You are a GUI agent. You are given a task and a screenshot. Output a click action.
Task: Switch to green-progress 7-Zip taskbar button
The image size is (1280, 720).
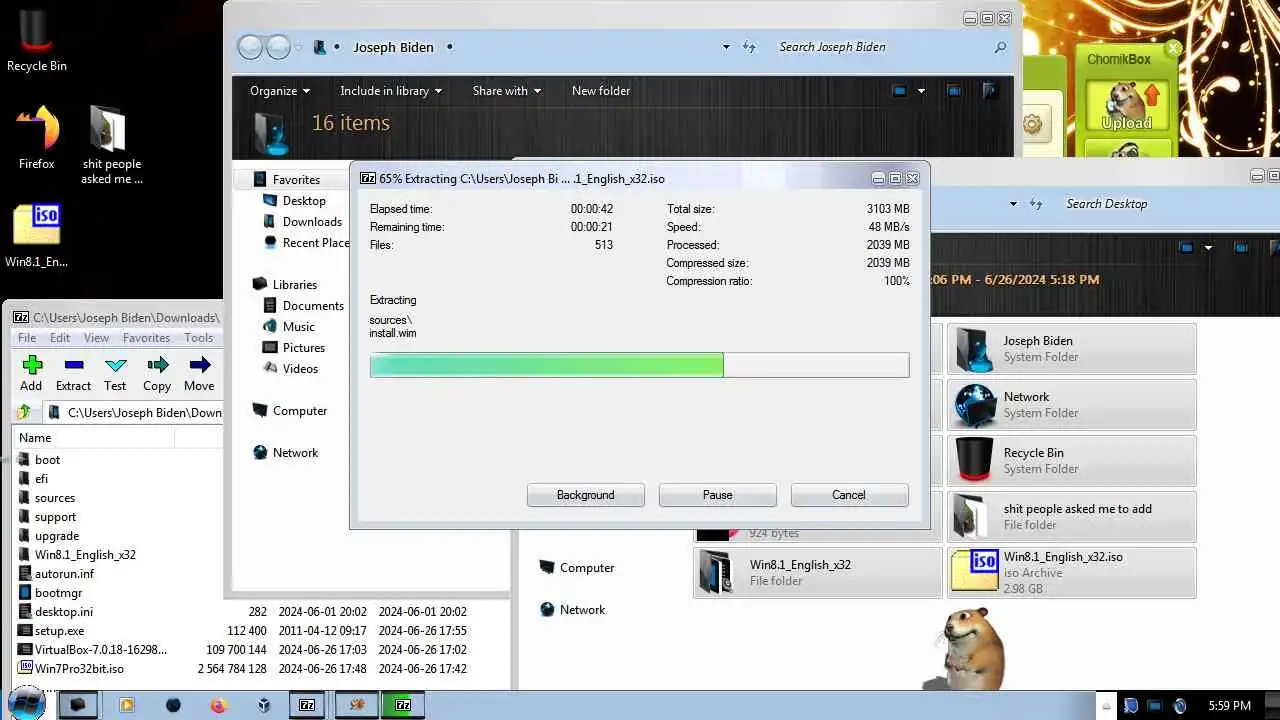pyautogui.click(x=403, y=705)
